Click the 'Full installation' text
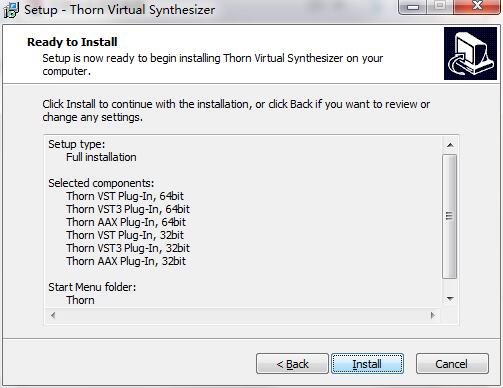The width and height of the screenshot is (503, 388). tap(101, 157)
